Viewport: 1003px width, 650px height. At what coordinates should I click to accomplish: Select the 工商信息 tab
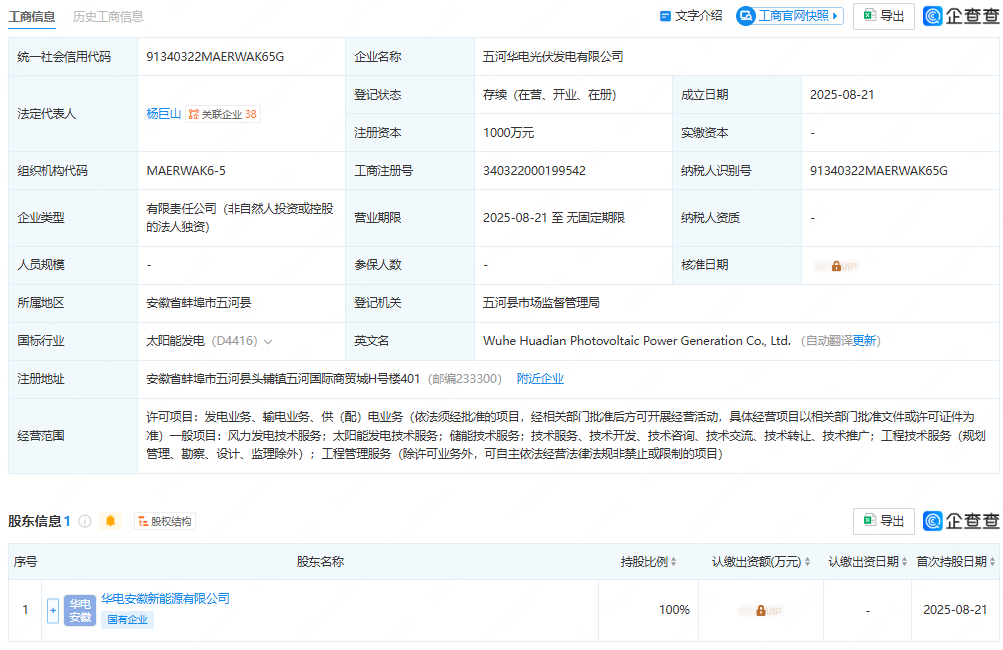(x=32, y=16)
